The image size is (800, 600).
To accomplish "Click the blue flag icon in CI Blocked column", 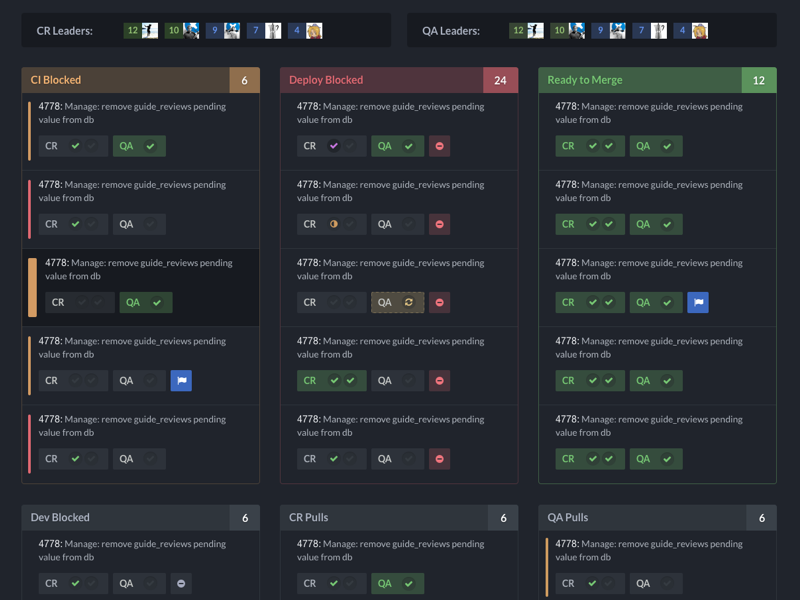I will 181,380.
